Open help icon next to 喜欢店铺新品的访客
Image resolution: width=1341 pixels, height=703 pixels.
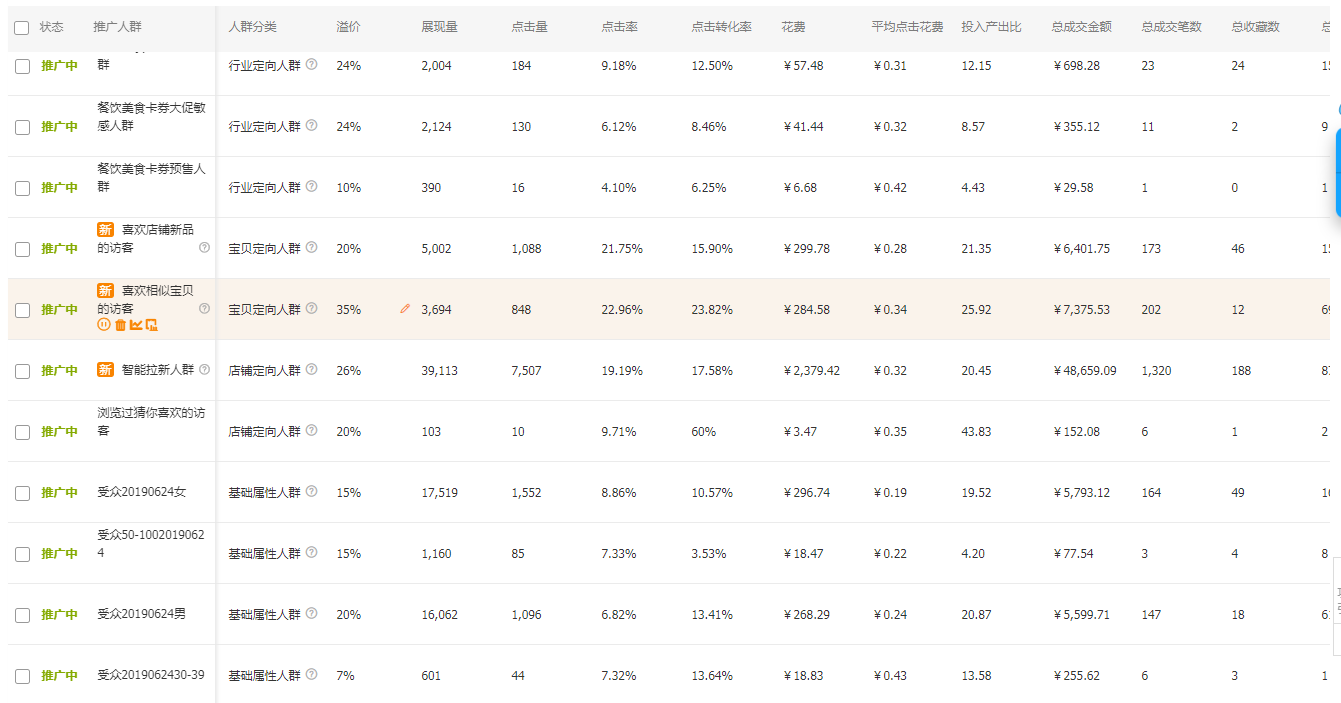[x=205, y=247]
